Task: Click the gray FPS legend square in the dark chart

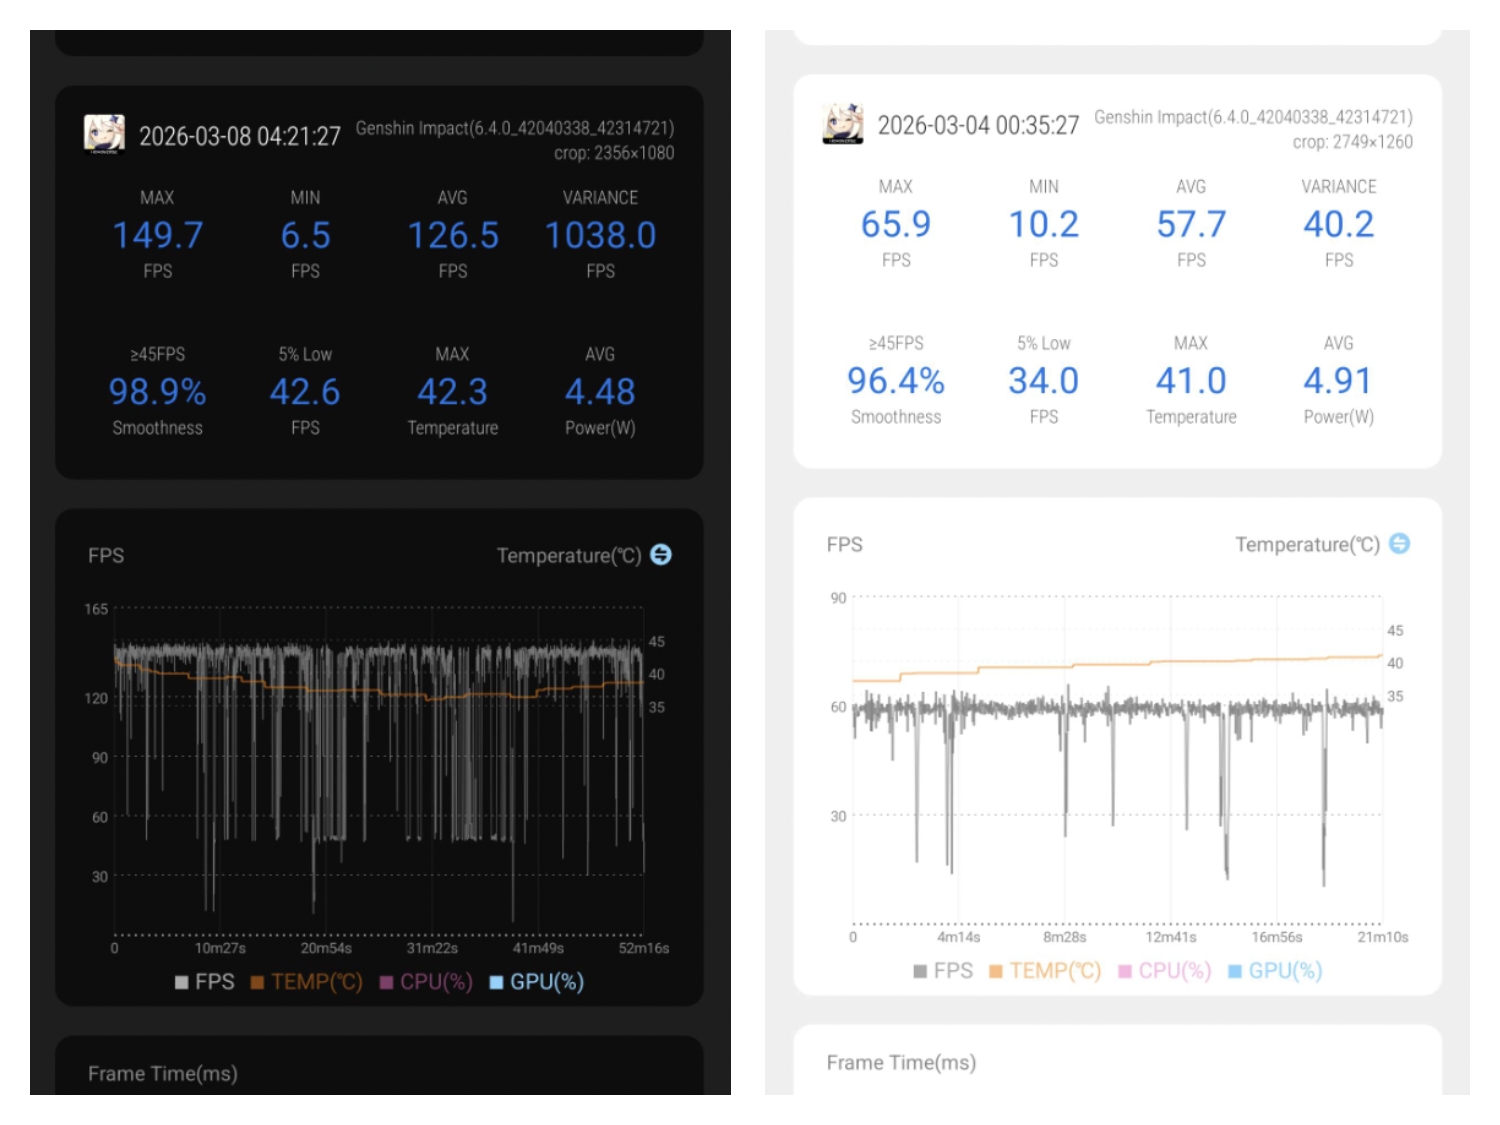Action: 181,983
